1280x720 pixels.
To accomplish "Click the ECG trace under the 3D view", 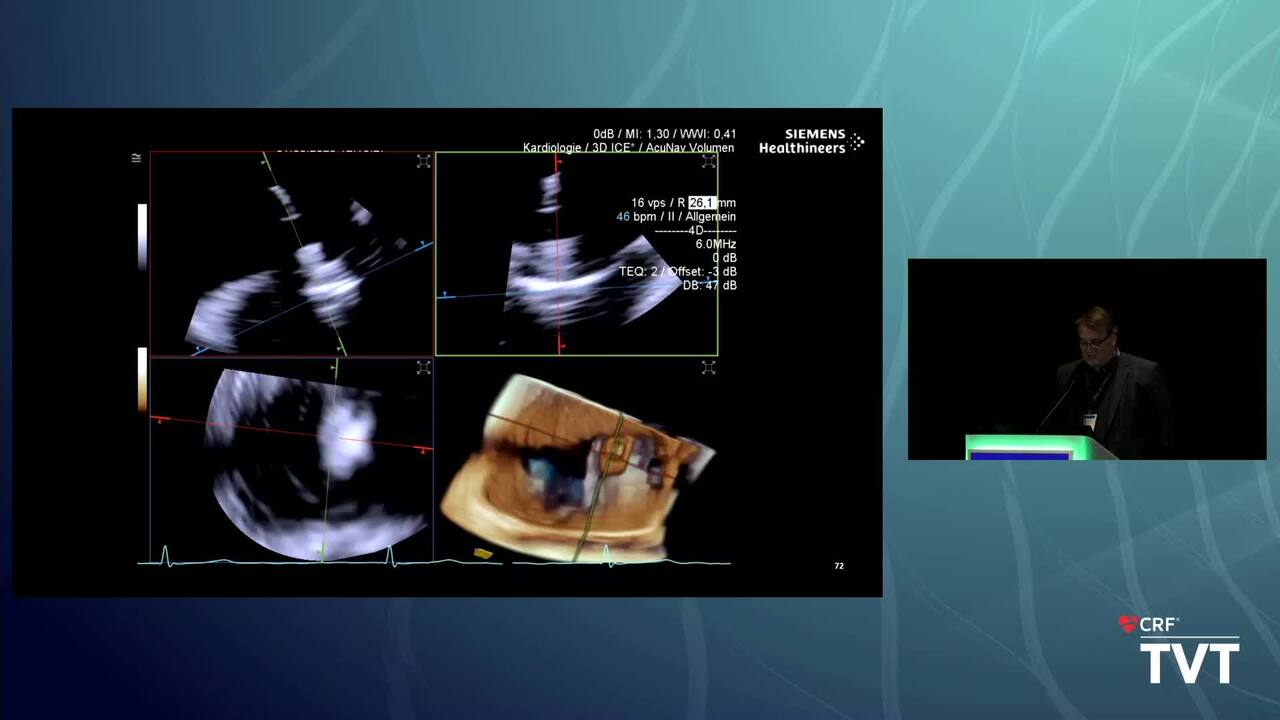I will pyautogui.click(x=620, y=558).
